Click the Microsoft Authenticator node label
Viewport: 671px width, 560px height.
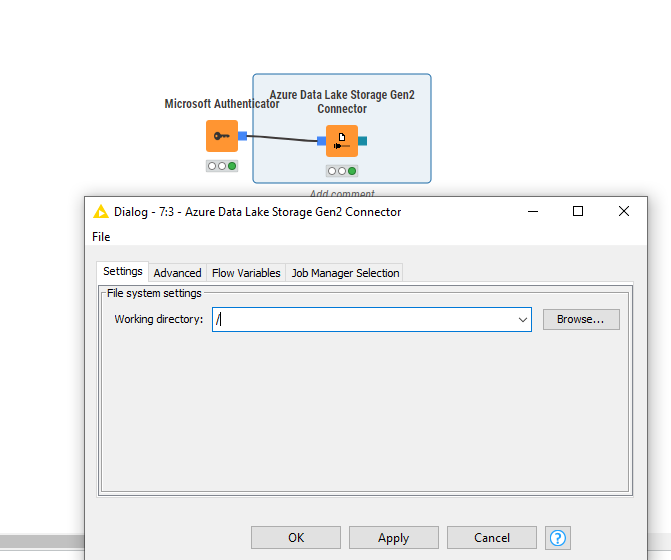click(222, 104)
